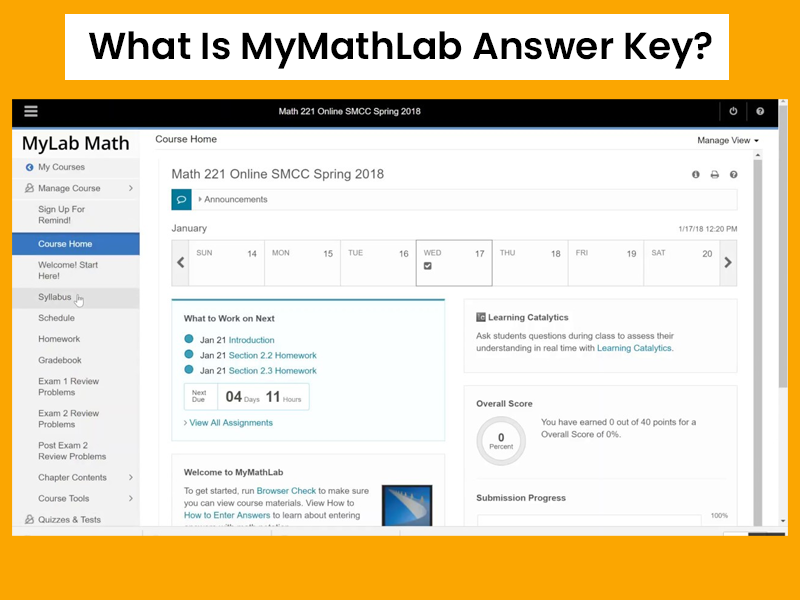Click the Browser Check link
The image size is (800, 600).
pos(287,491)
